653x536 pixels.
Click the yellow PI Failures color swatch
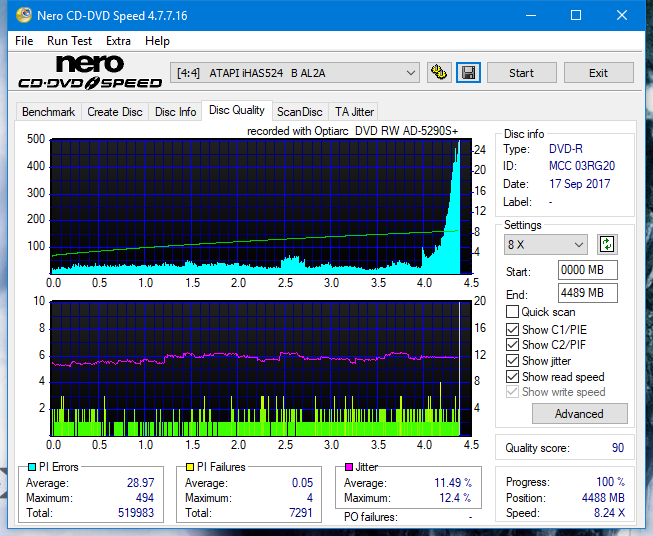pyautogui.click(x=190, y=467)
